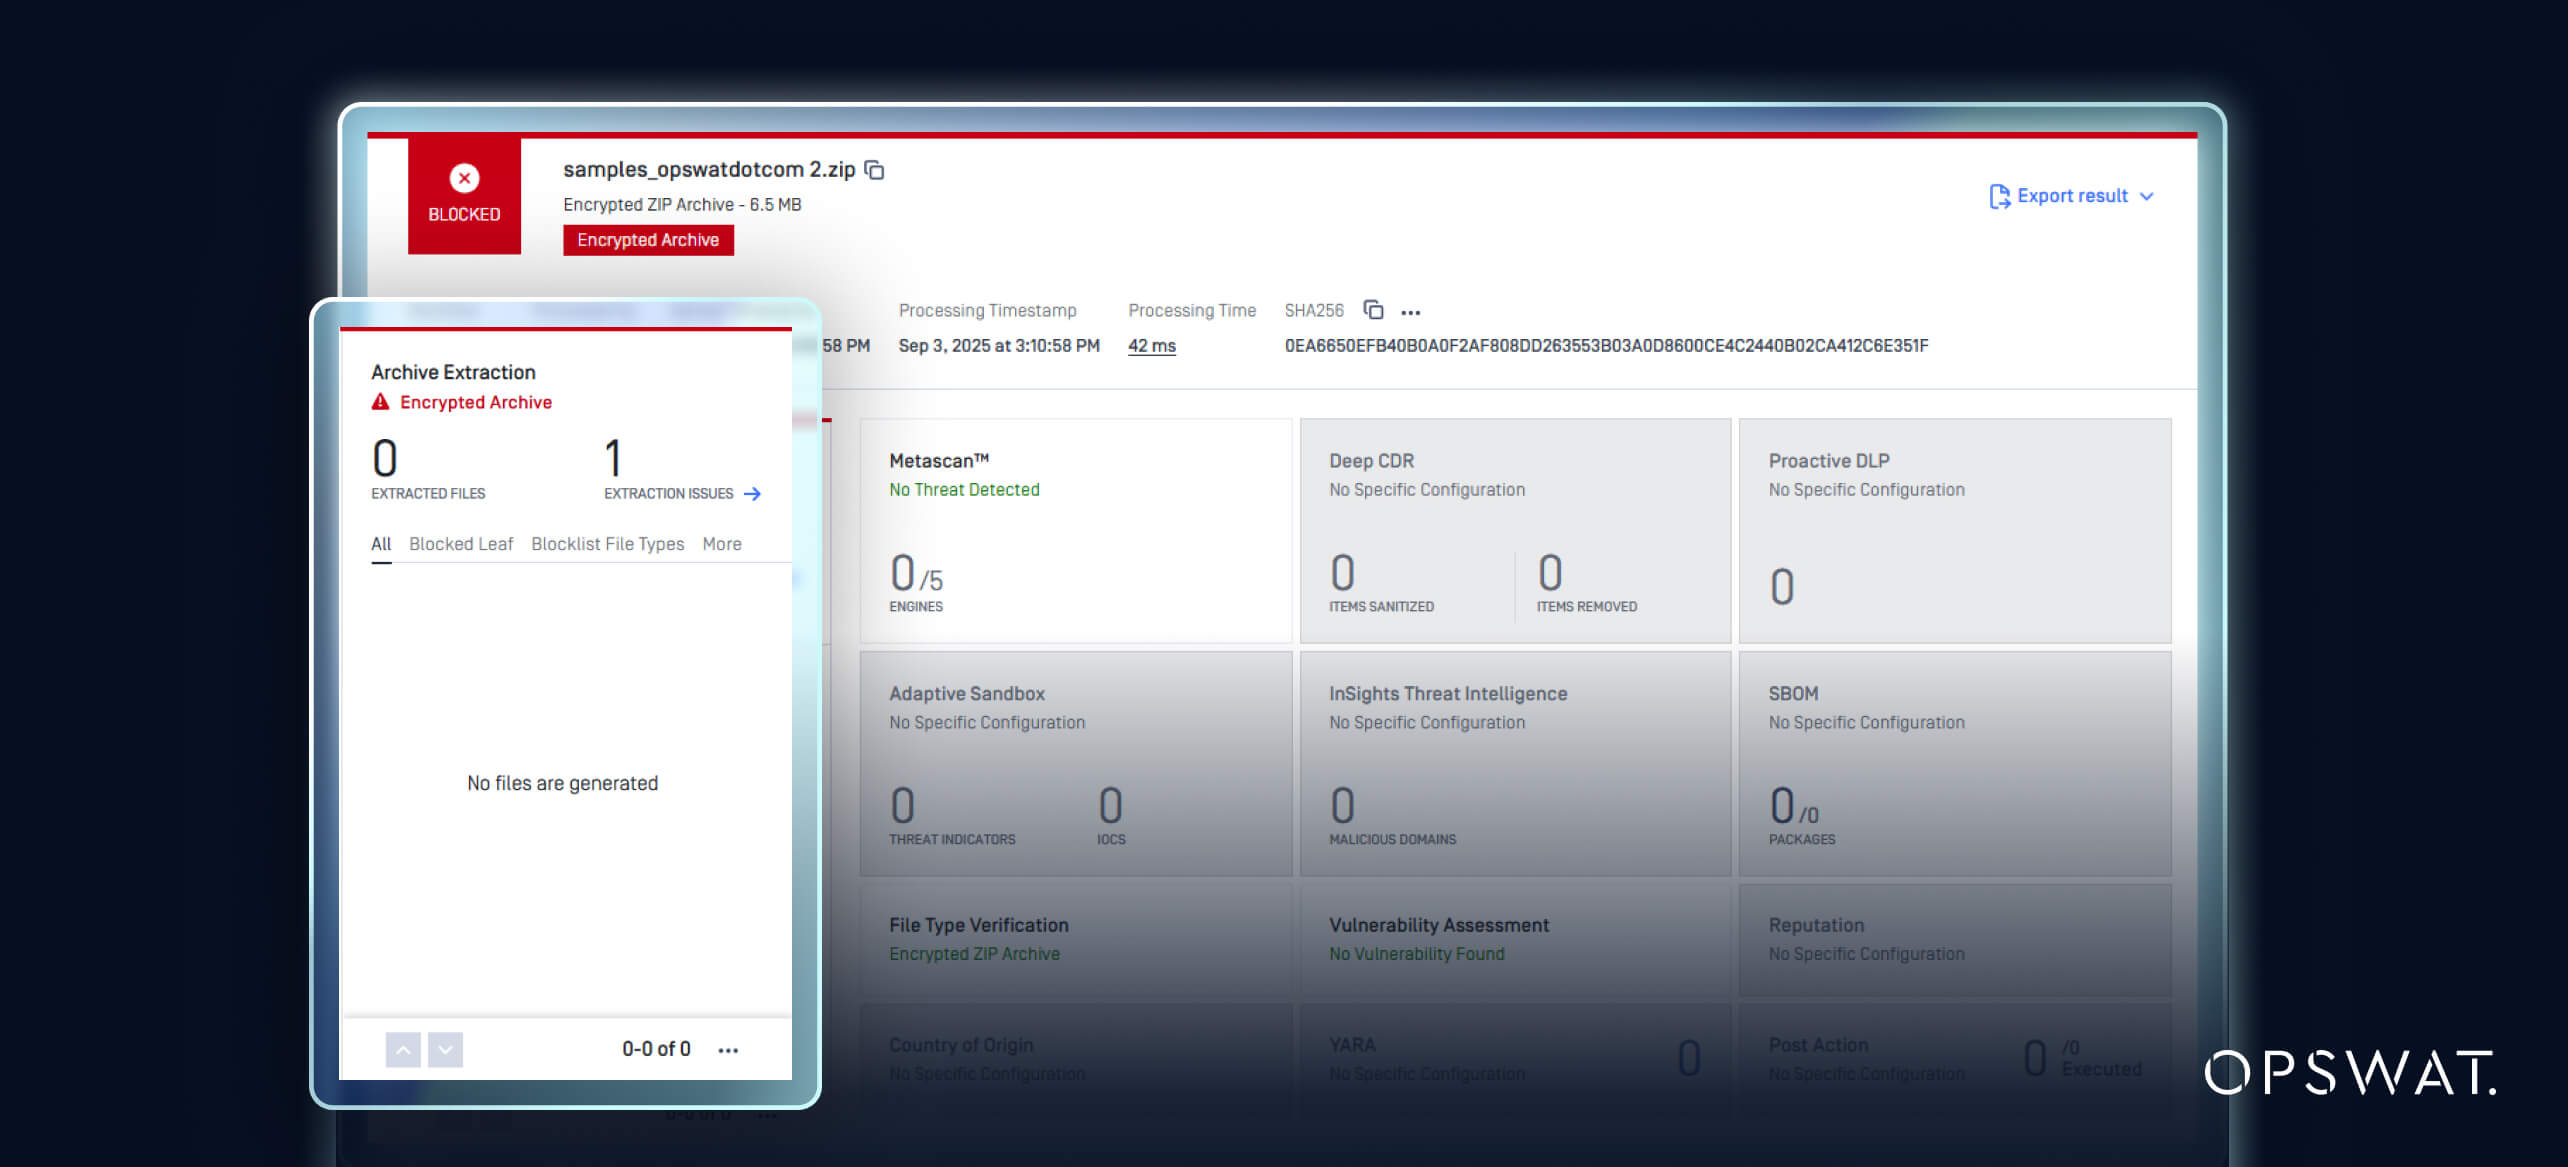Click the blocked status X icon
The width and height of the screenshot is (2568, 1167).
464,177
